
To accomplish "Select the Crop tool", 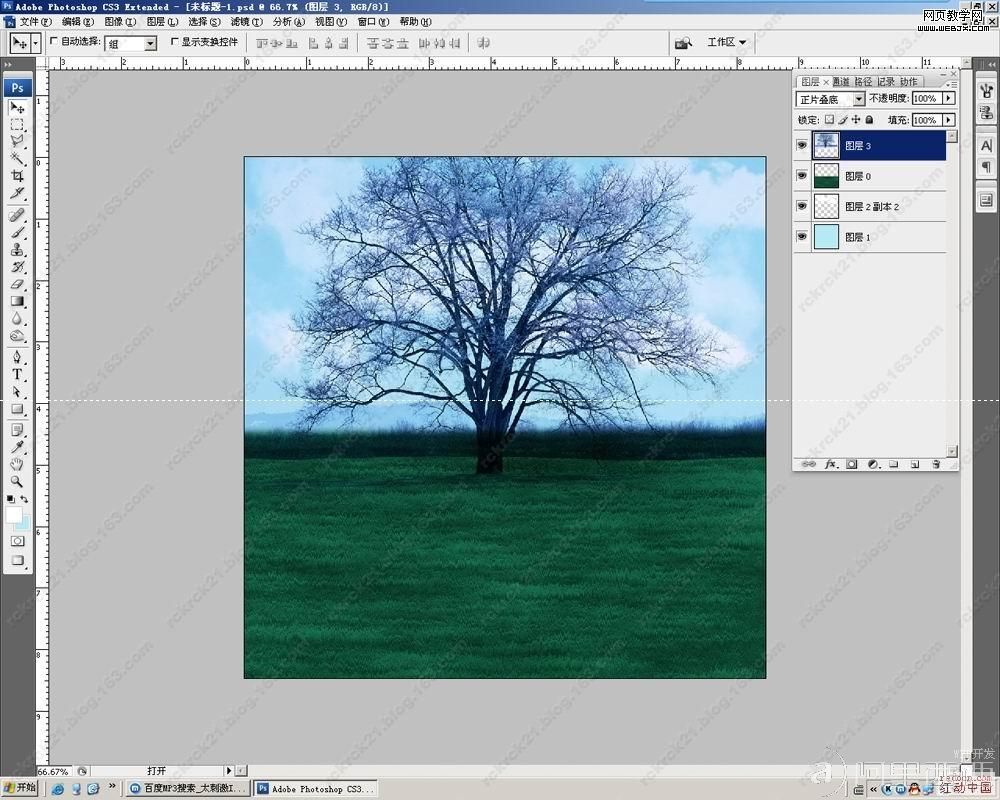I will click(x=17, y=175).
